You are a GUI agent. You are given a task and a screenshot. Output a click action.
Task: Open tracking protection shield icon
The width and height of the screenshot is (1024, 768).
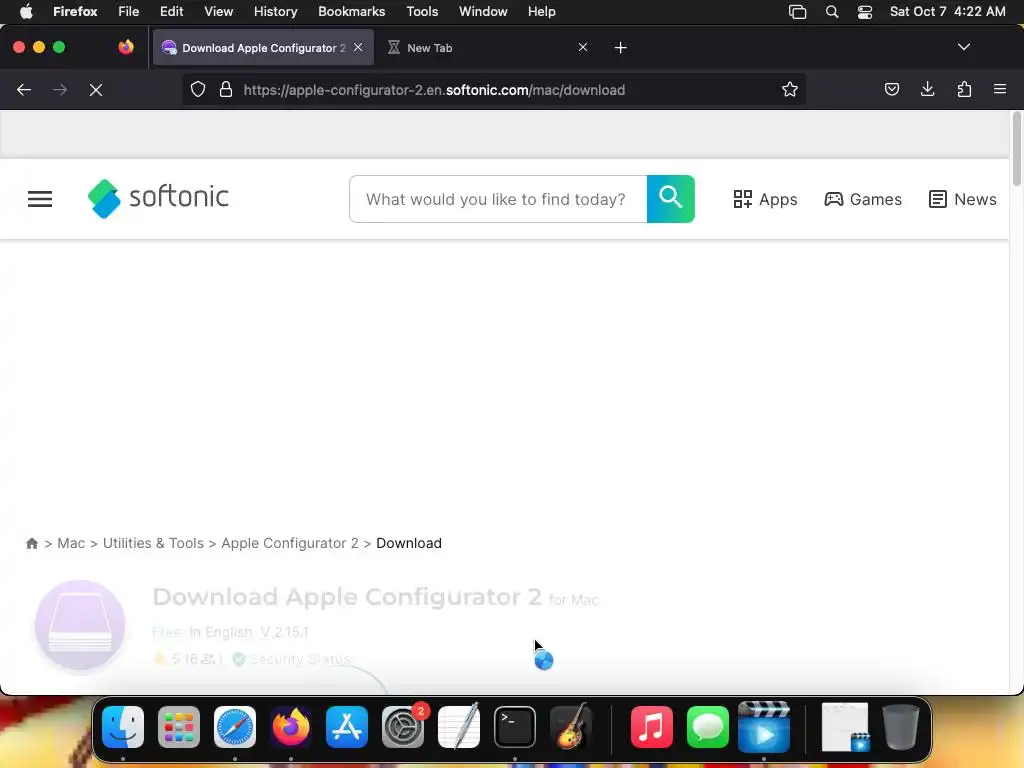click(198, 89)
